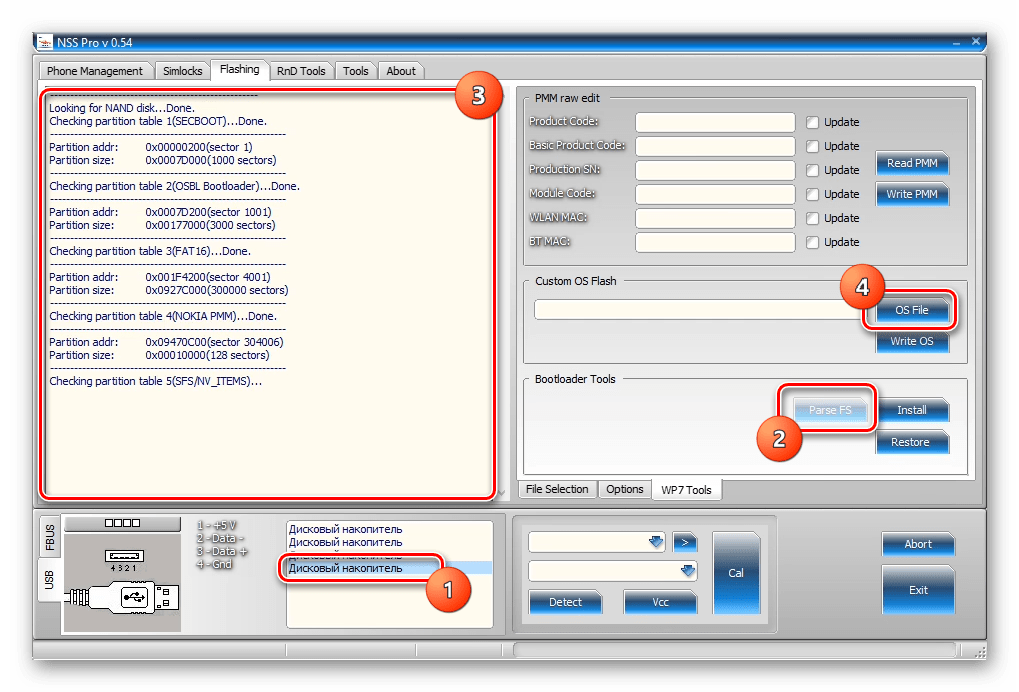The height and width of the screenshot is (692, 1019).
Task: Open the RnD Tools tab
Action: tap(301, 71)
